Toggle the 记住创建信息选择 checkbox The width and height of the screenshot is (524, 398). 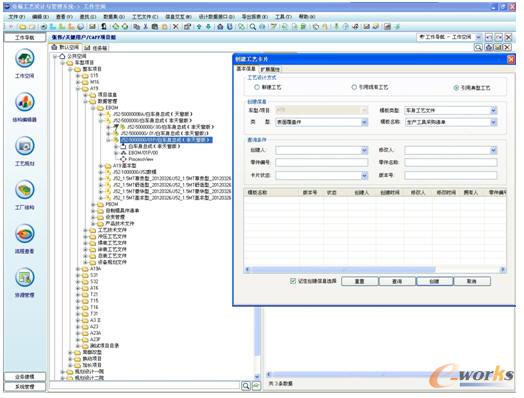tap(293, 281)
